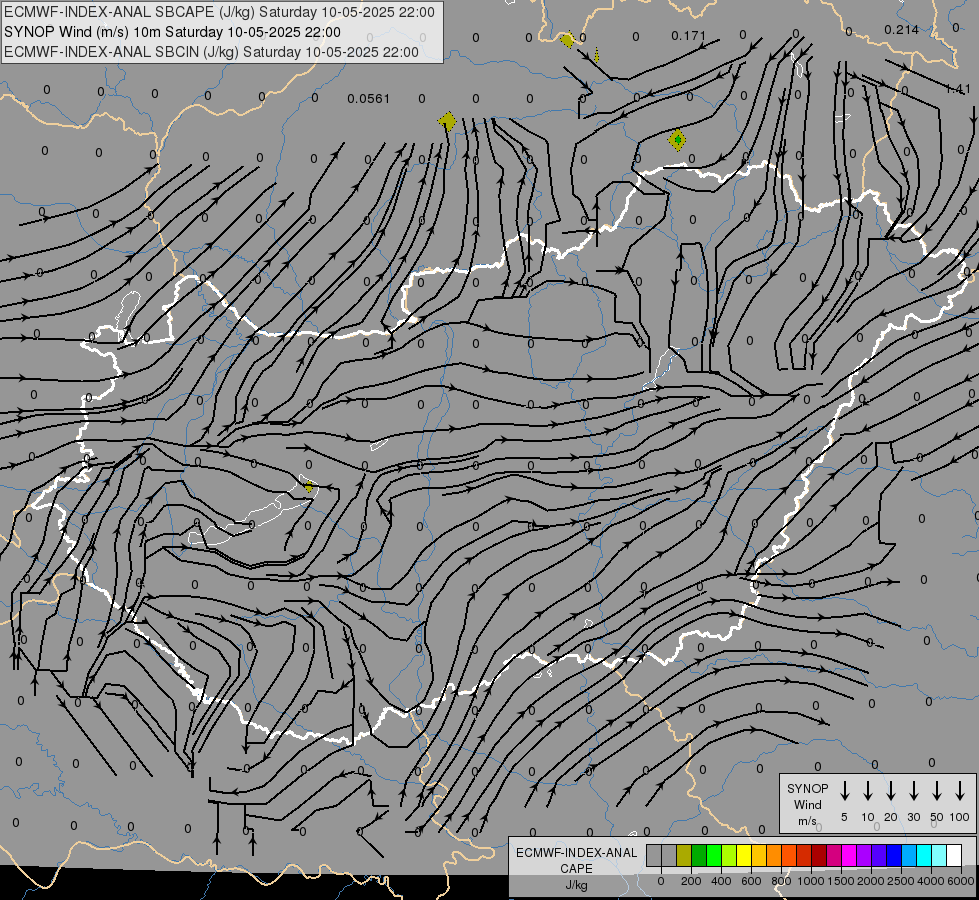This screenshot has width=979, height=900.
Task: Click the 0.0561 CAPE value on map
Action: click(x=368, y=99)
